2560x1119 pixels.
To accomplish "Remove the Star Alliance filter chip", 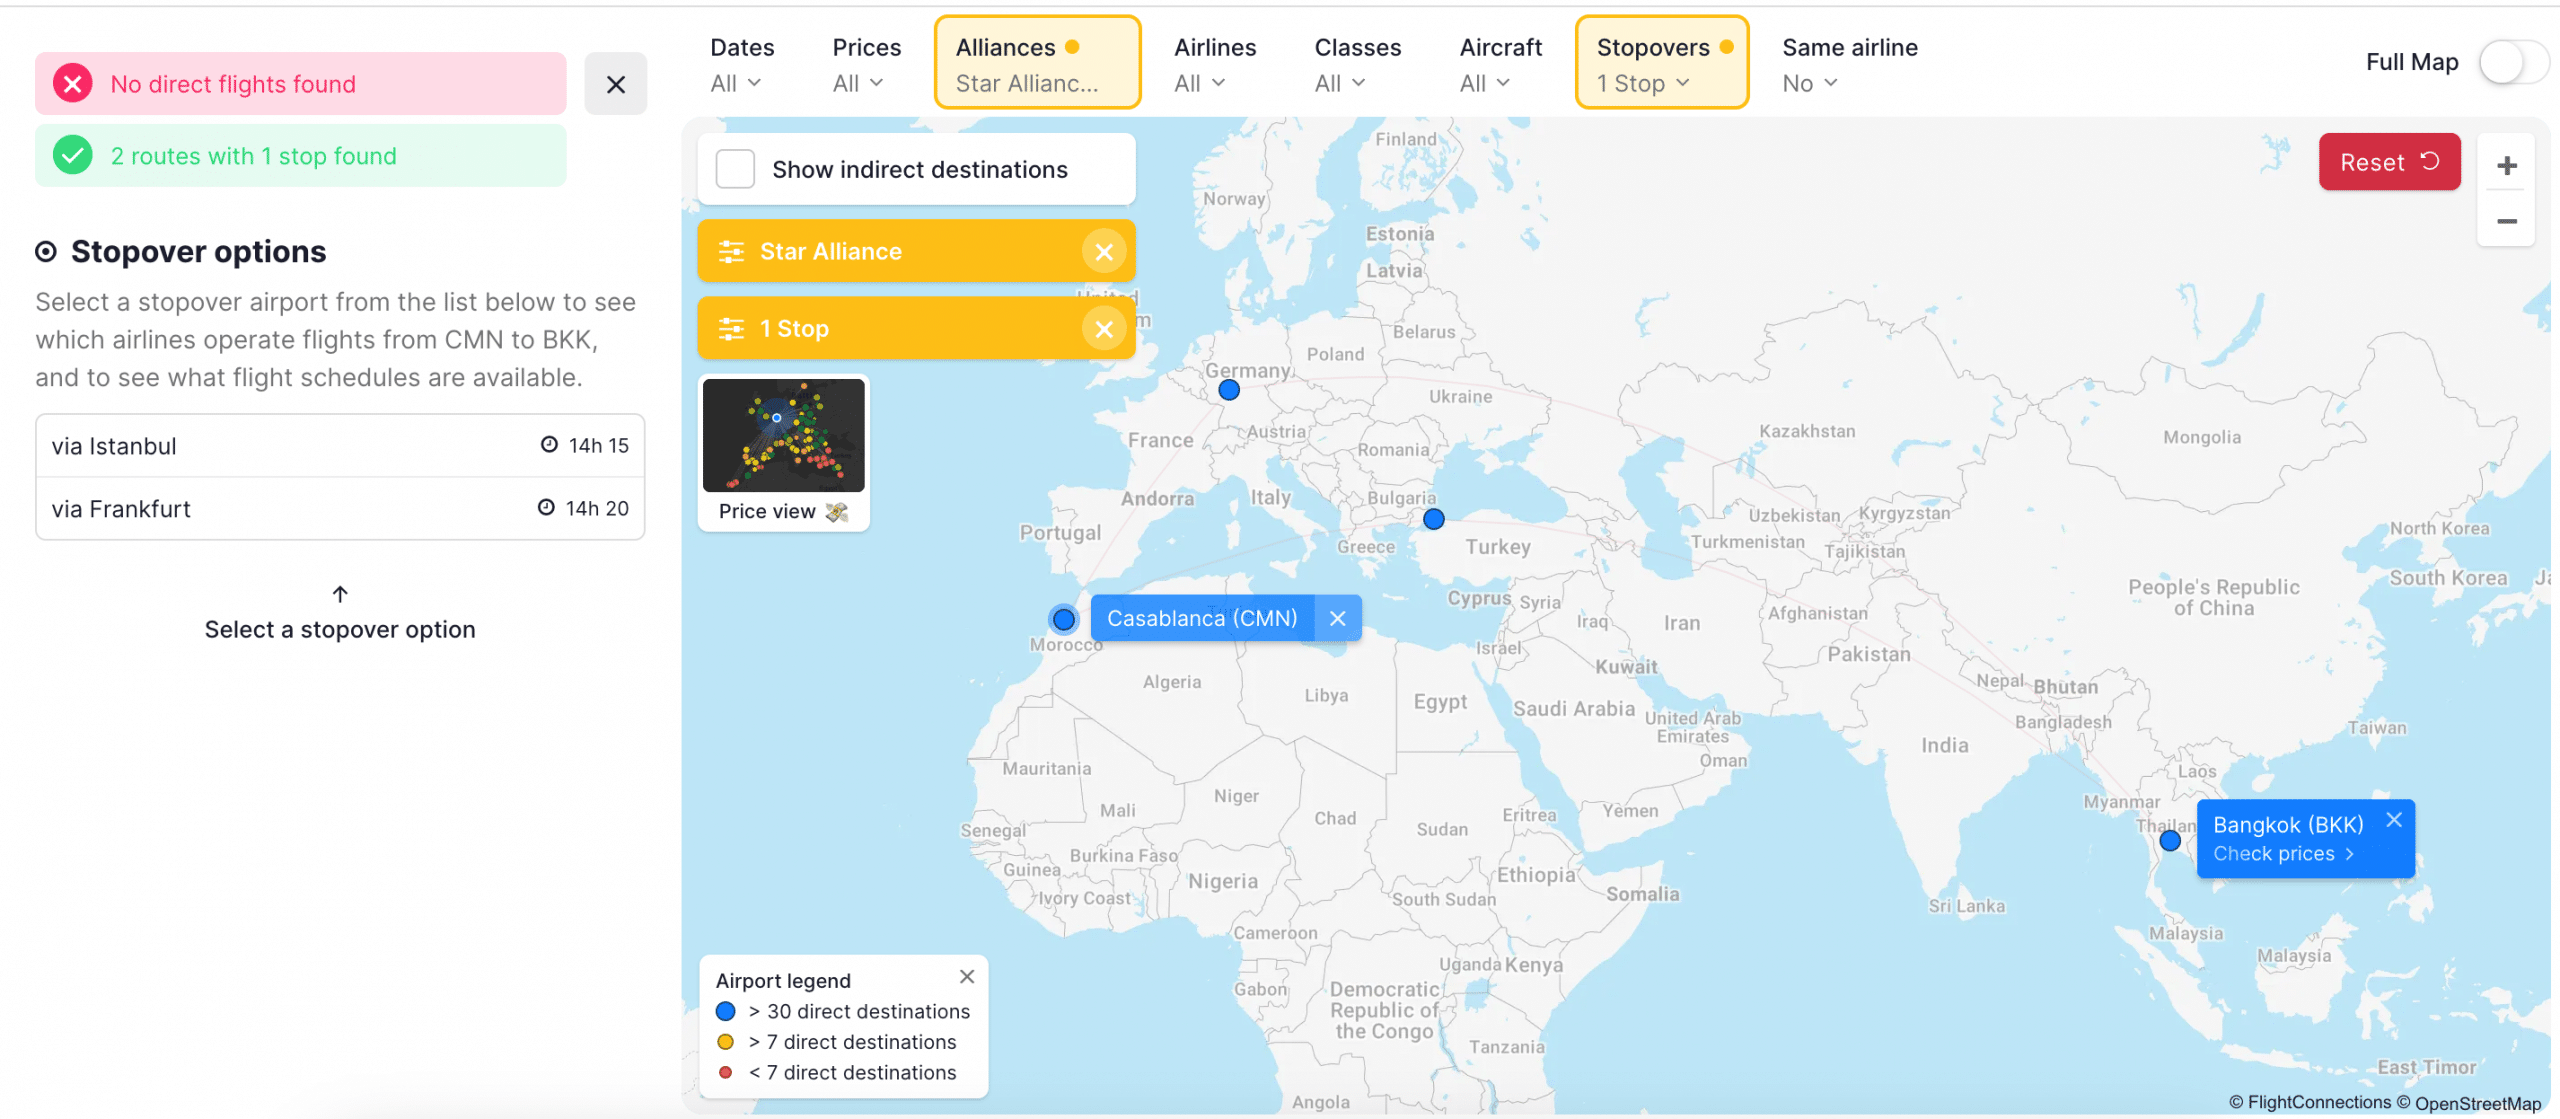I will 1103,252.
